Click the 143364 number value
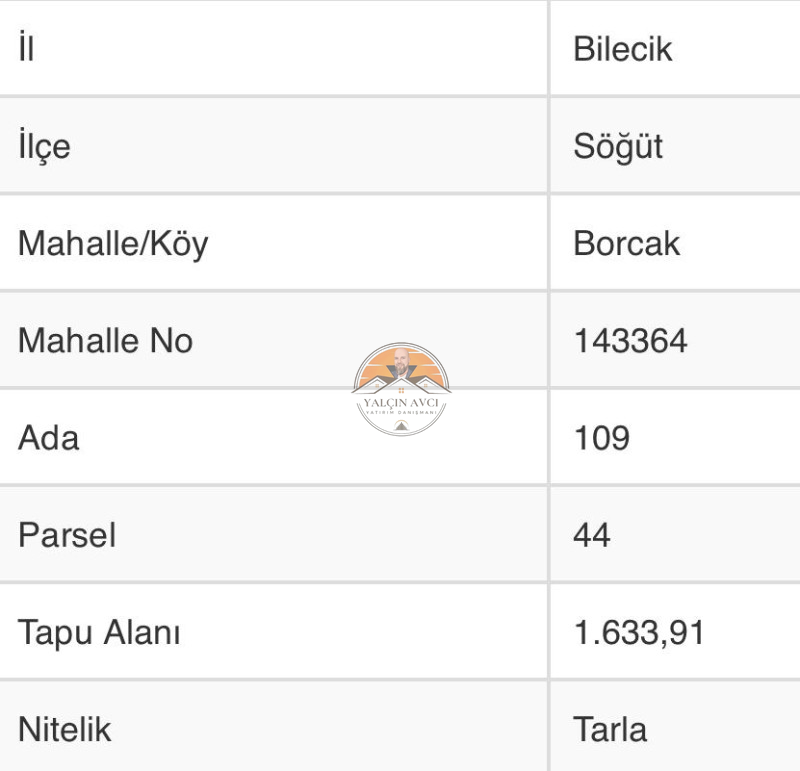 tap(630, 340)
